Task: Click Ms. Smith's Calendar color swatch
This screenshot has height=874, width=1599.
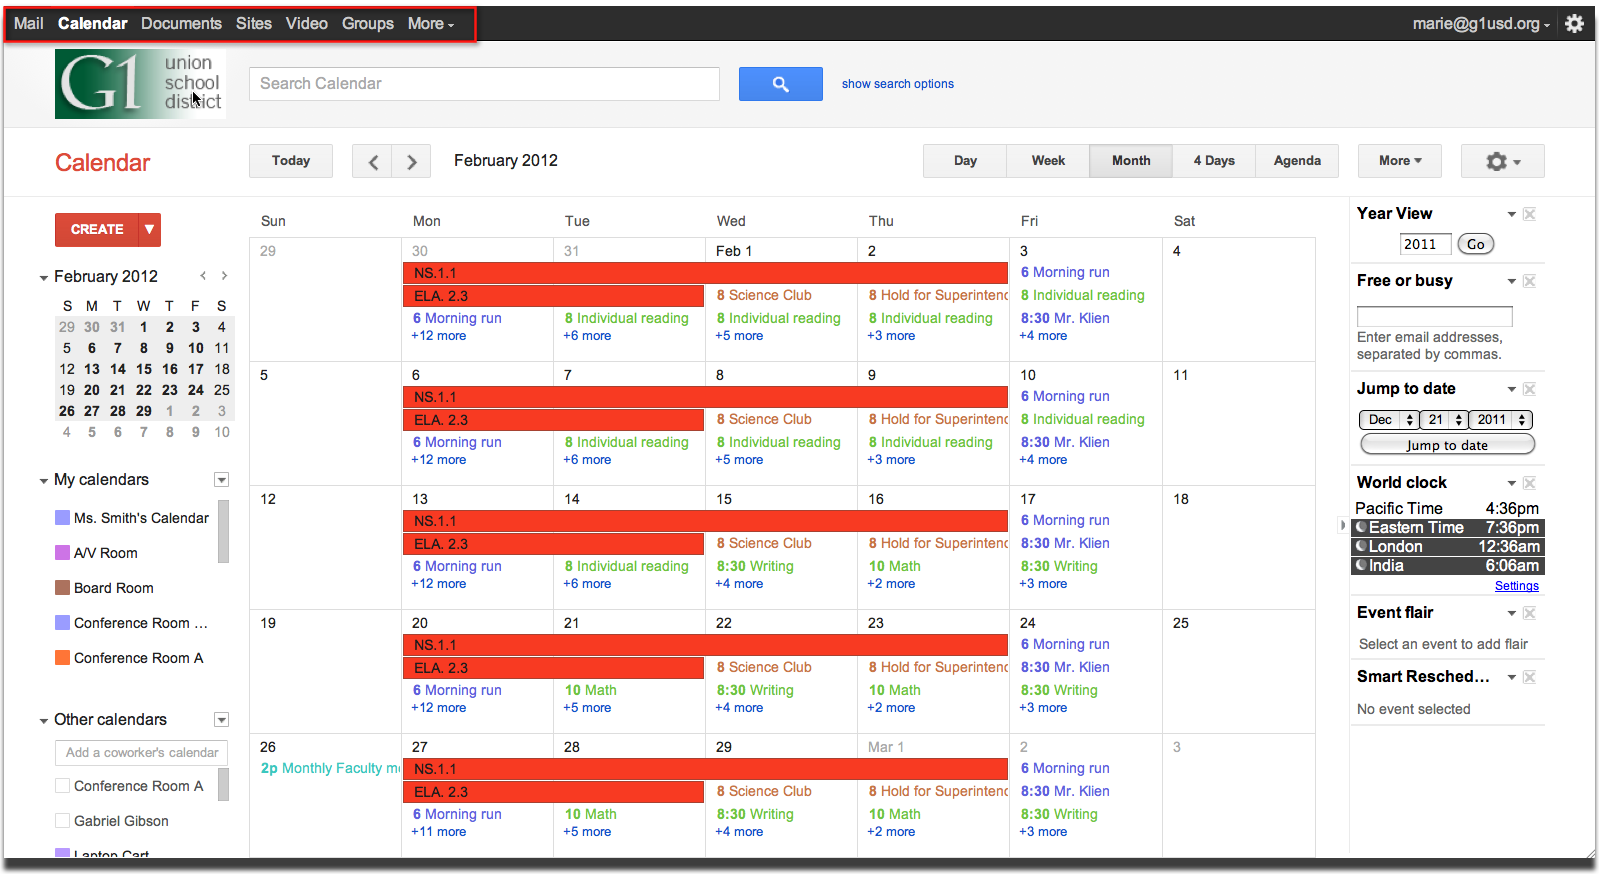Action: click(62, 518)
